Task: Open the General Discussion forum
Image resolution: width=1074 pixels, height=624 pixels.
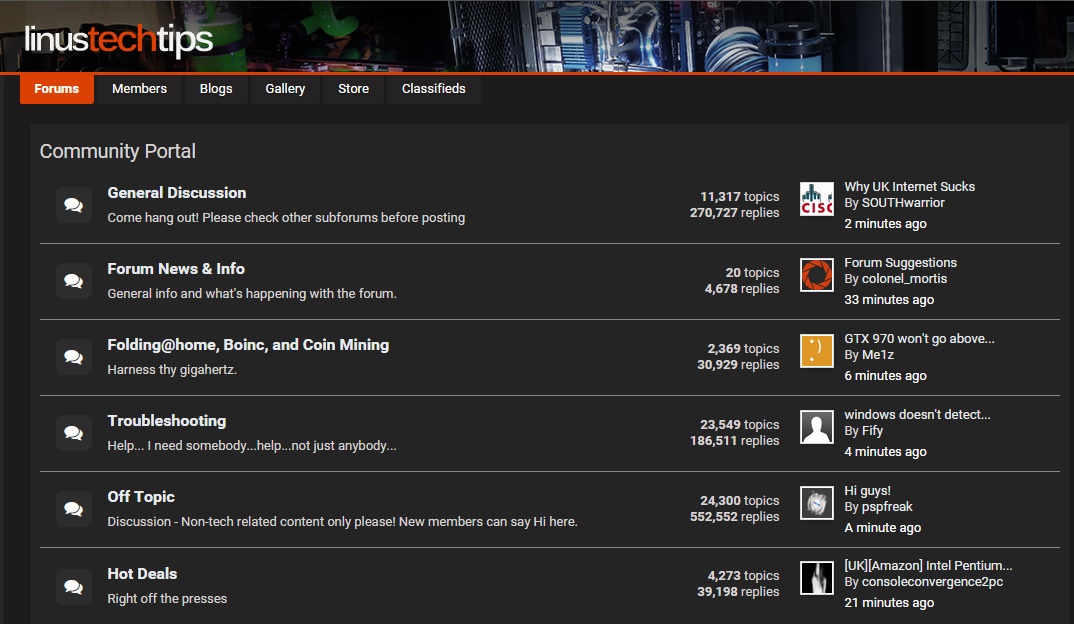Action: [177, 193]
